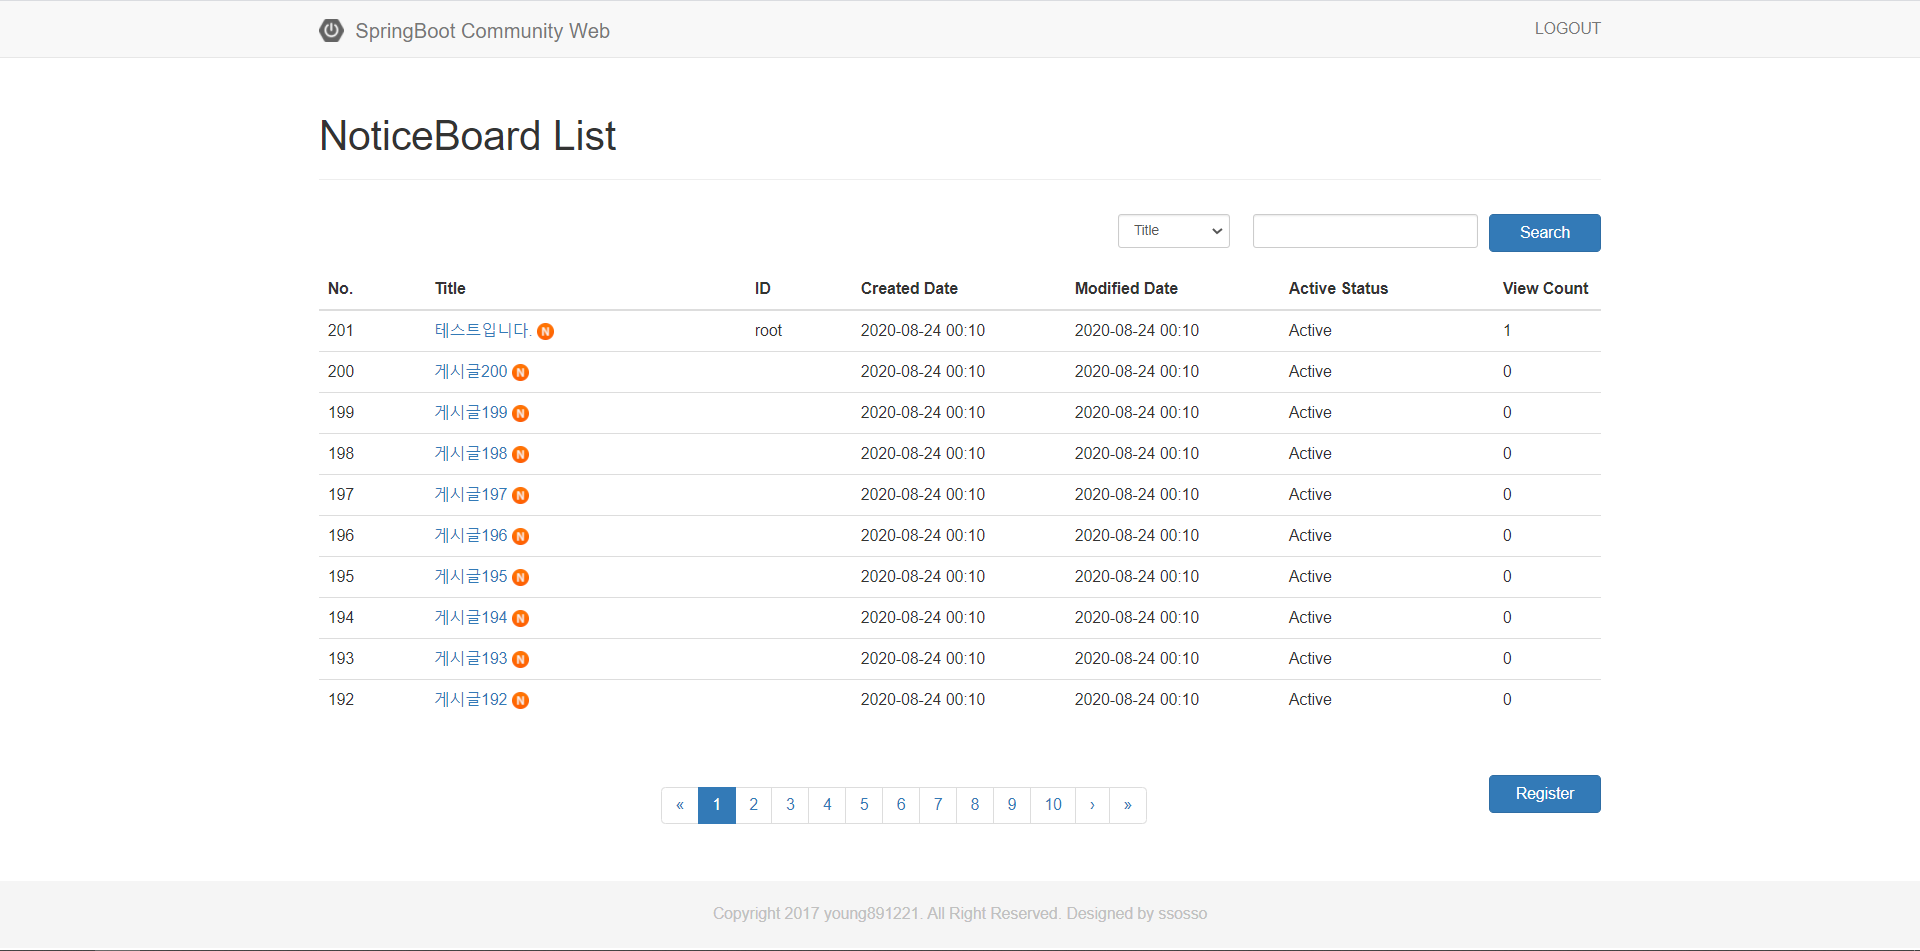Go to page 10 of the list
This screenshot has width=1920, height=951.
pos(1053,805)
